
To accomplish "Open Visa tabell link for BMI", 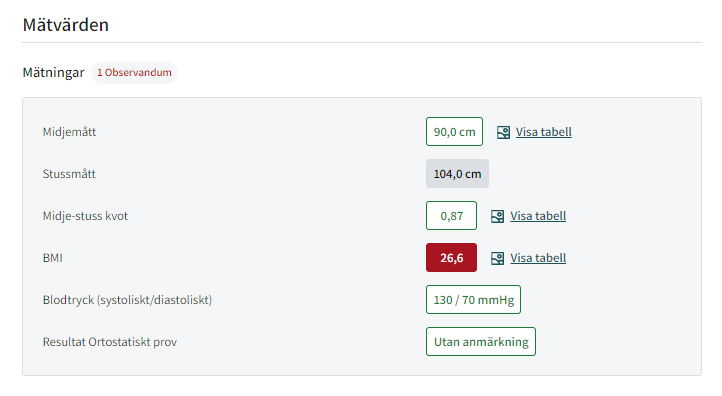I will coord(538,258).
